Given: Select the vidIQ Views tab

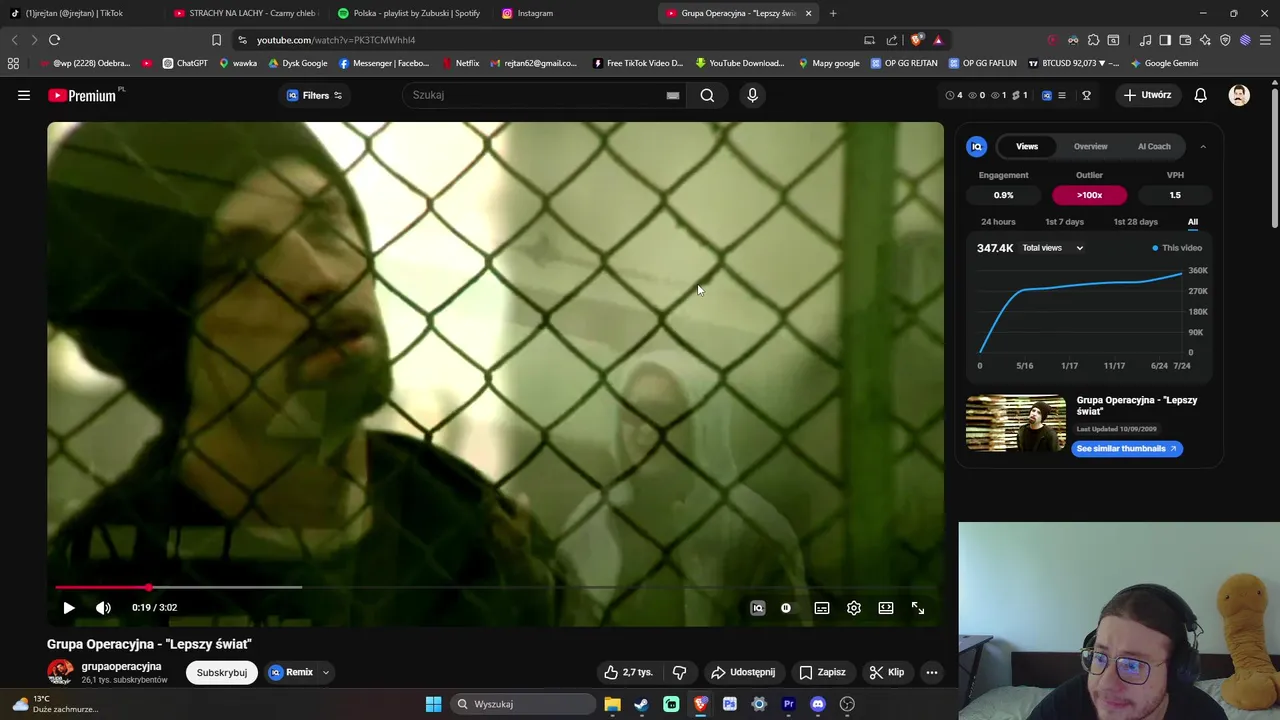Looking at the screenshot, I should pyautogui.click(x=1027, y=146).
